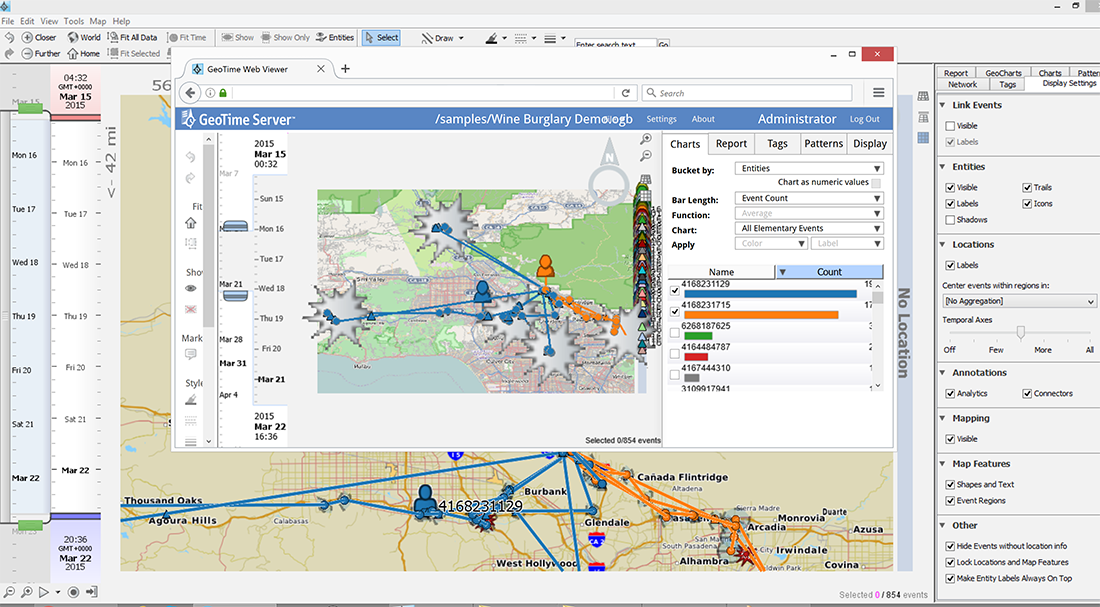Click the highlighter color tool in desktop toolbar

[x=492, y=38]
